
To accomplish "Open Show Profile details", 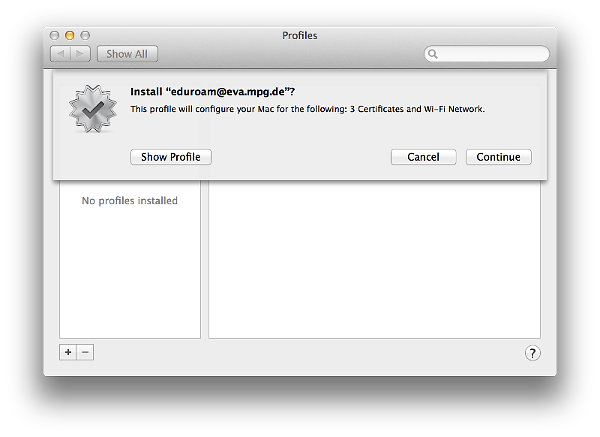I will [x=171, y=157].
